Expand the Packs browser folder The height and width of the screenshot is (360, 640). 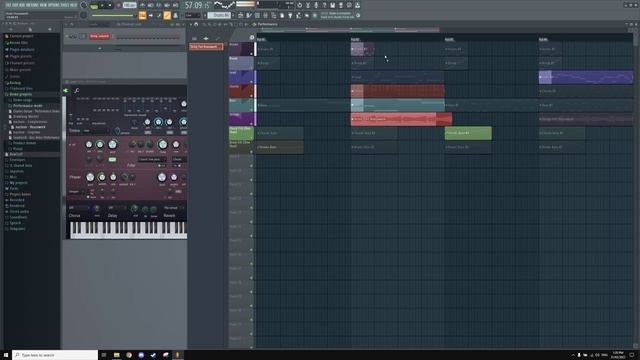tap(14, 189)
